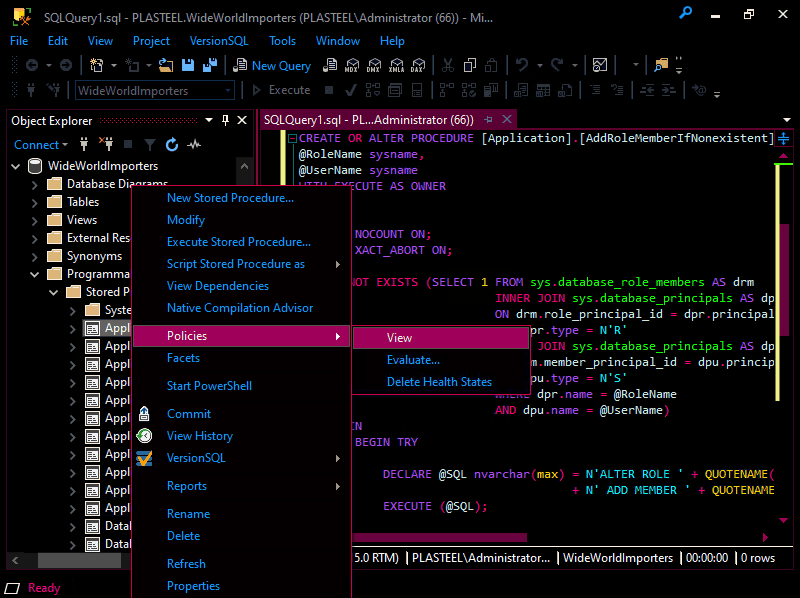Screen dimensions: 800x598
Task: Click the New Project icon
Action: (x=96, y=65)
